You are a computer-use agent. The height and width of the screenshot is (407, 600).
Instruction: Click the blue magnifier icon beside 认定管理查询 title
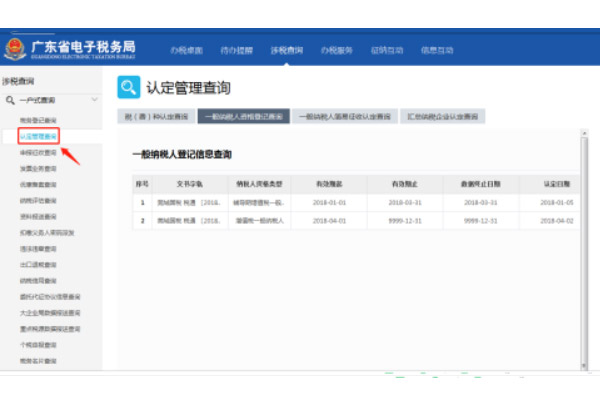[x=129, y=87]
